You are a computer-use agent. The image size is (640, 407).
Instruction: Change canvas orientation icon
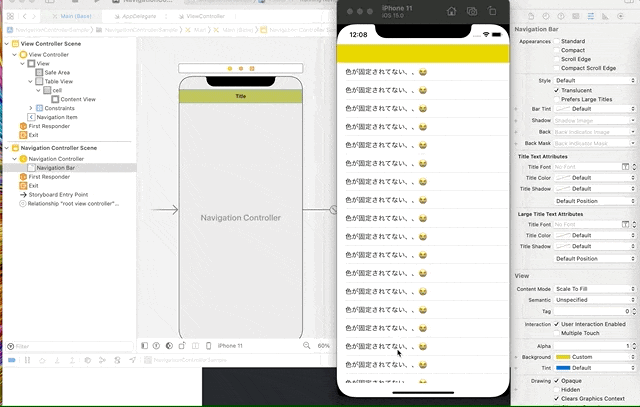(x=182, y=346)
